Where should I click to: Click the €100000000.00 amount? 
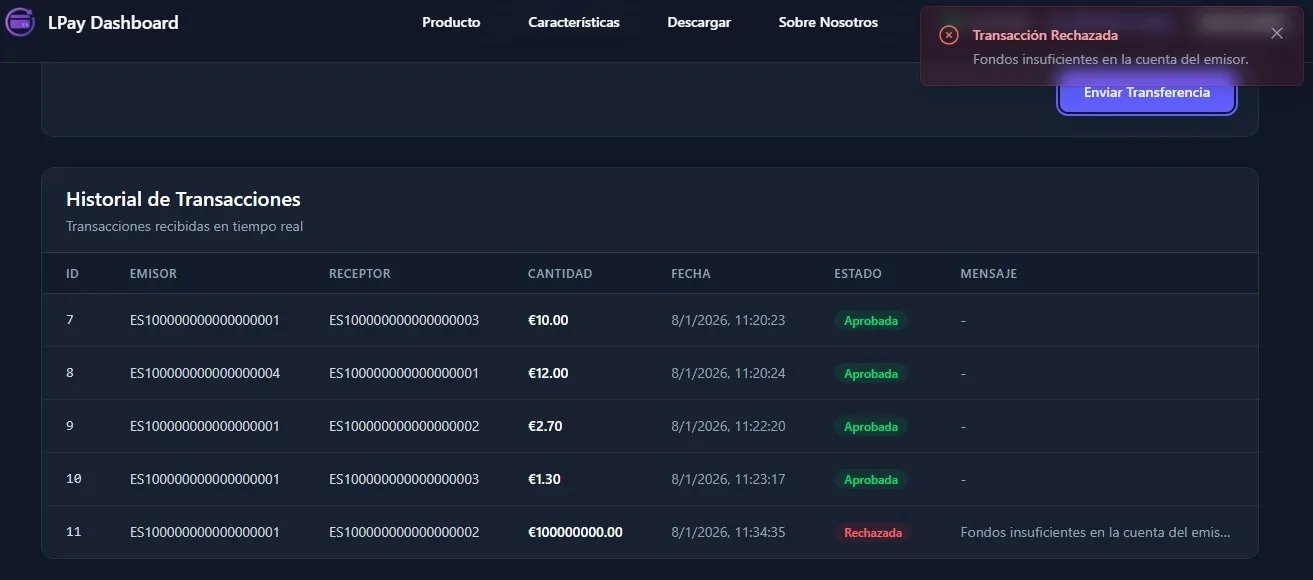click(575, 532)
